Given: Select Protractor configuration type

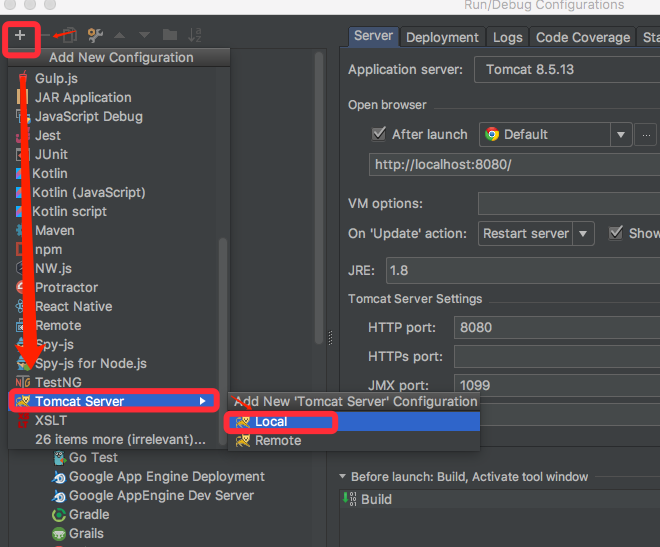Looking at the screenshot, I should (114, 287).
